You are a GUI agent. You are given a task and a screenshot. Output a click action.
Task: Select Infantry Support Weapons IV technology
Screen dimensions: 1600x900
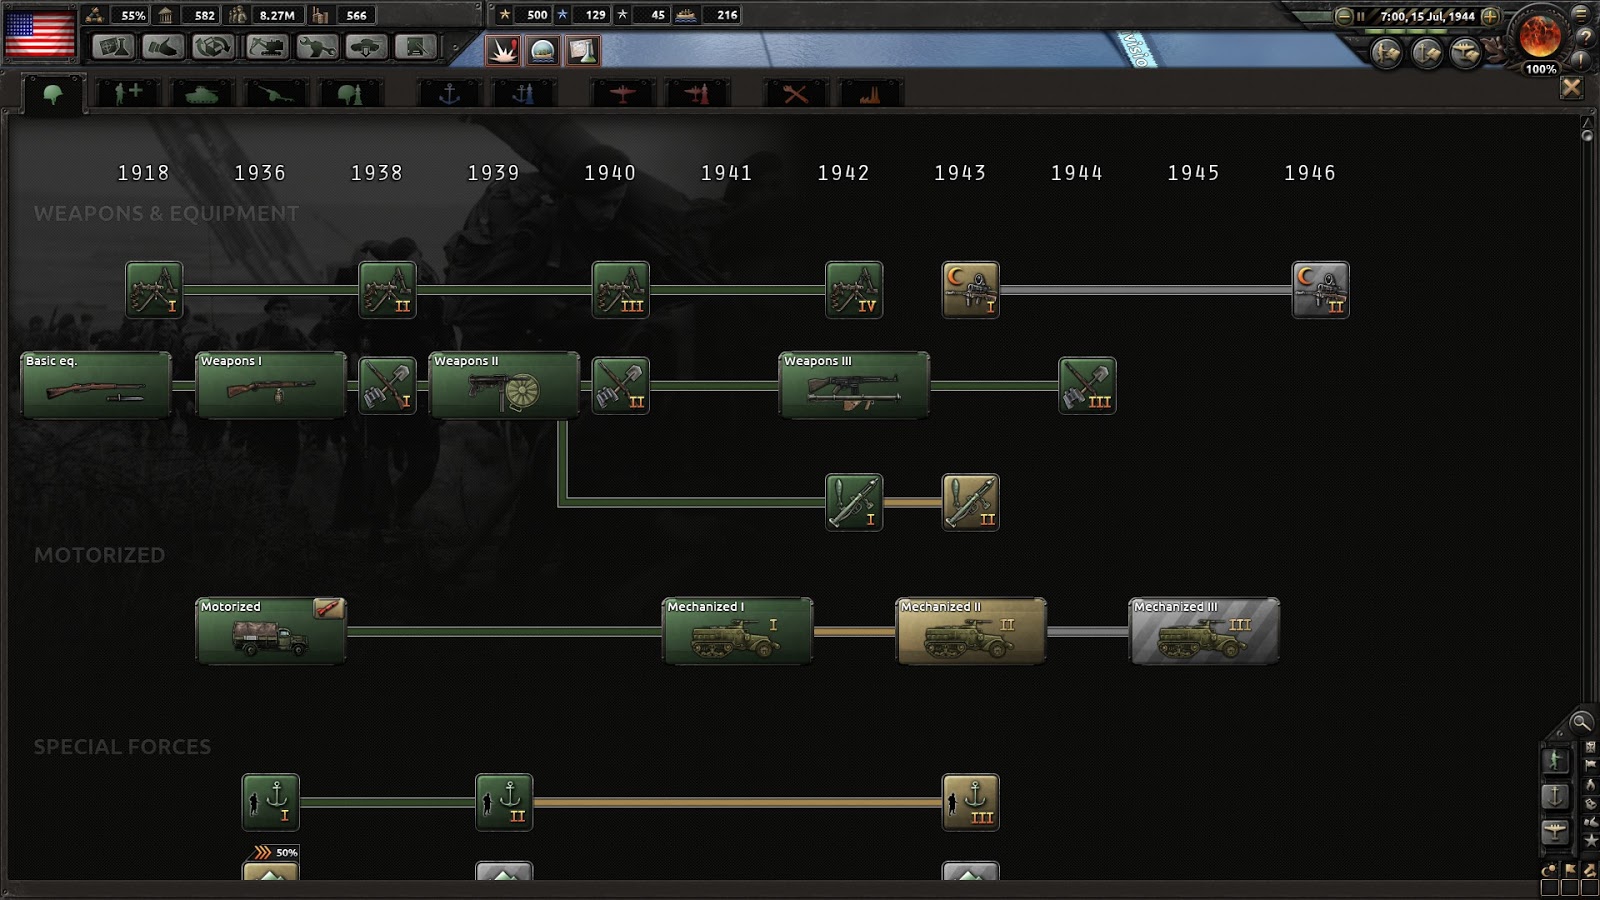(x=854, y=290)
